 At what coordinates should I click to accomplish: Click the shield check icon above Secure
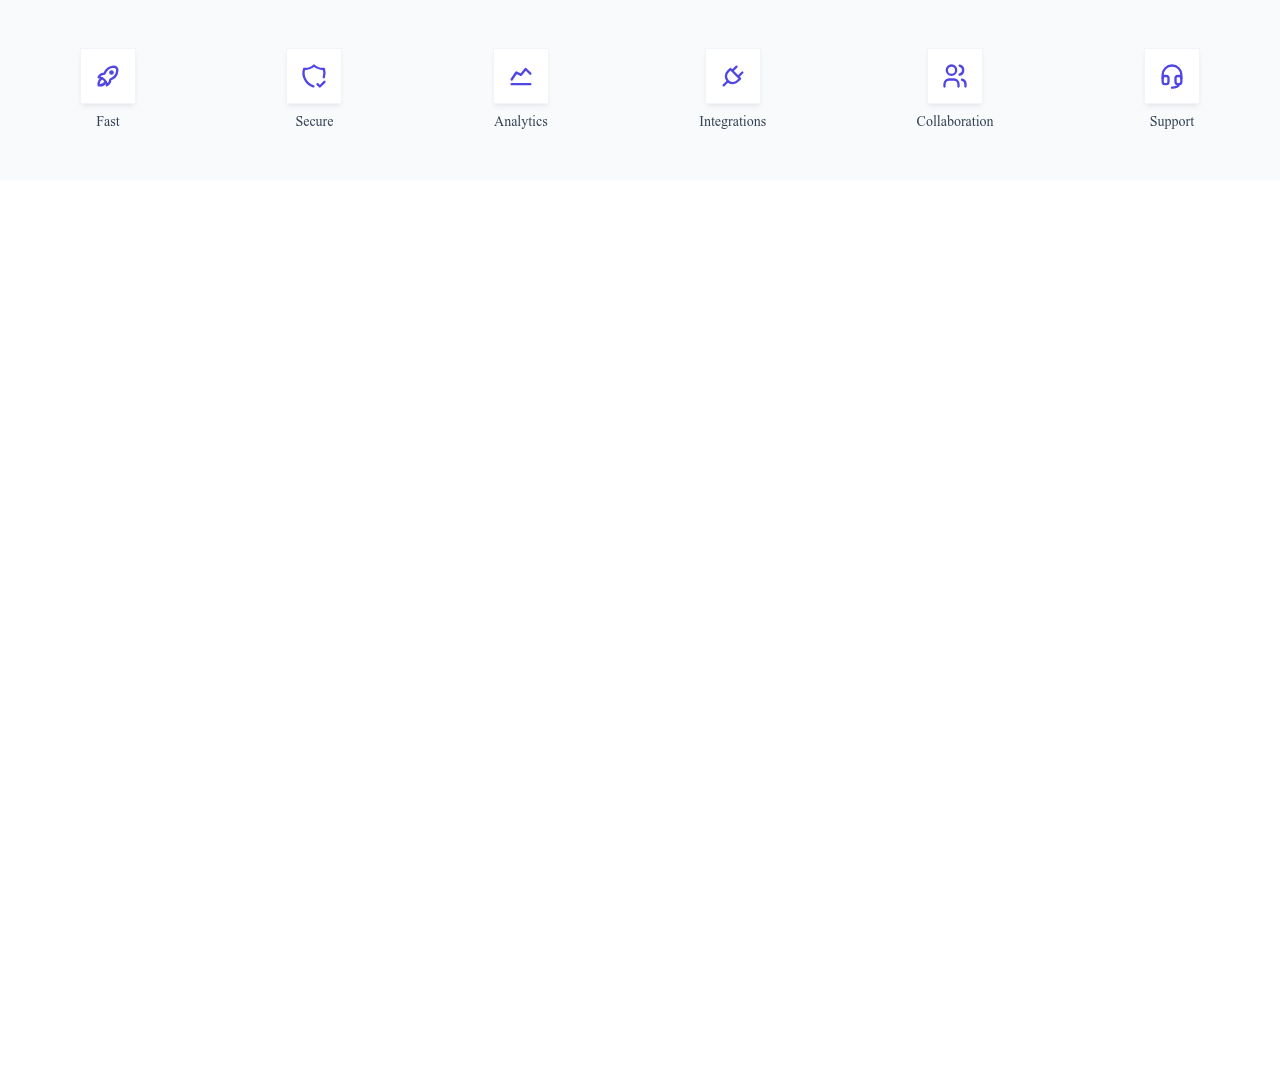click(314, 76)
